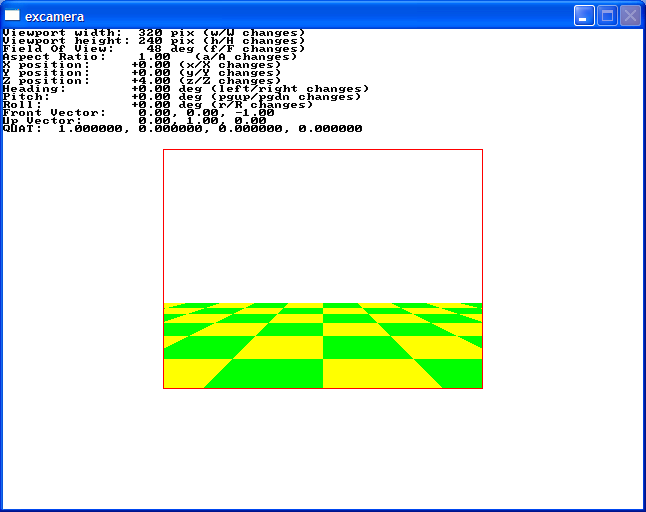Click the excamera window icon in title bar
The image size is (646, 512).
[x=13, y=16]
